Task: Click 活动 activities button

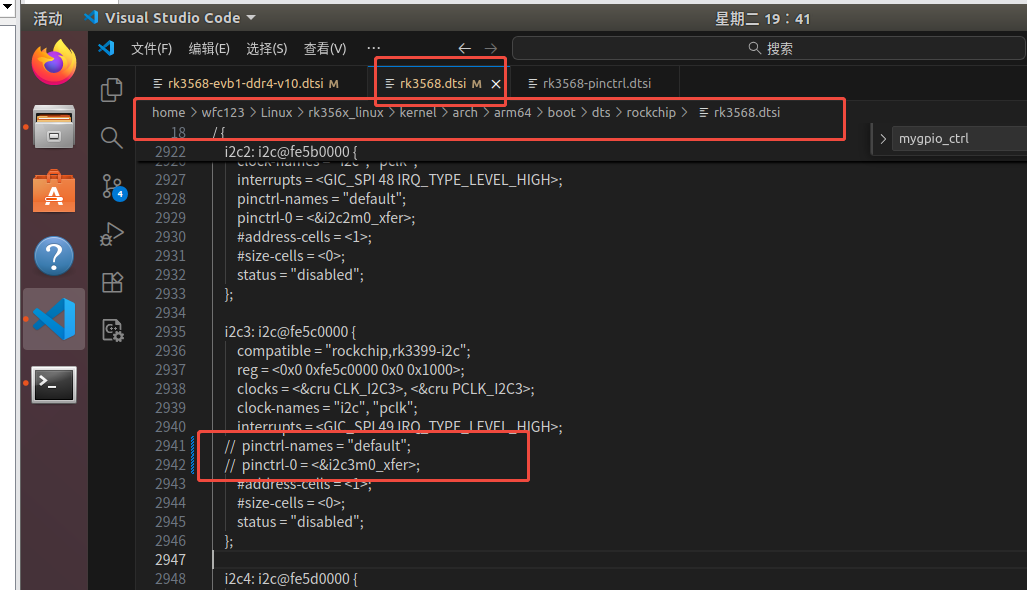Action: tap(47, 18)
